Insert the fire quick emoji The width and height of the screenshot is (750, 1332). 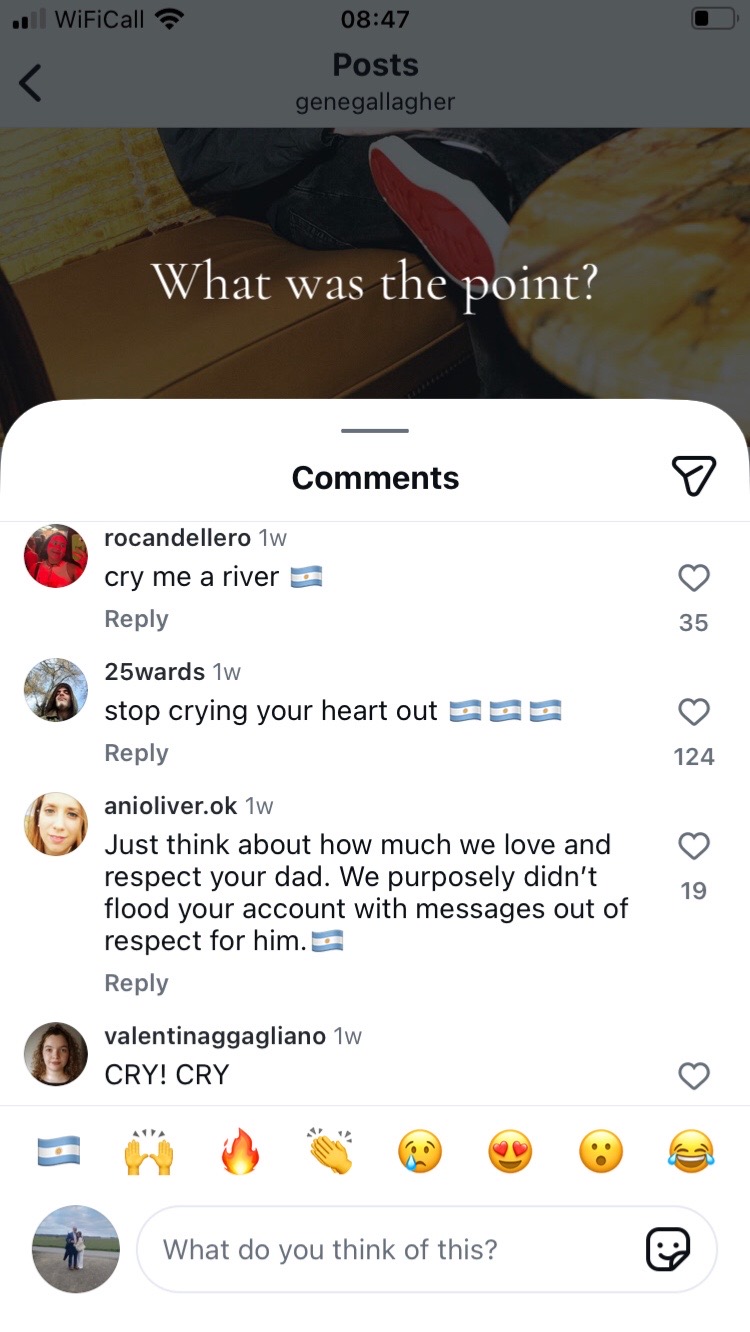[240, 1152]
